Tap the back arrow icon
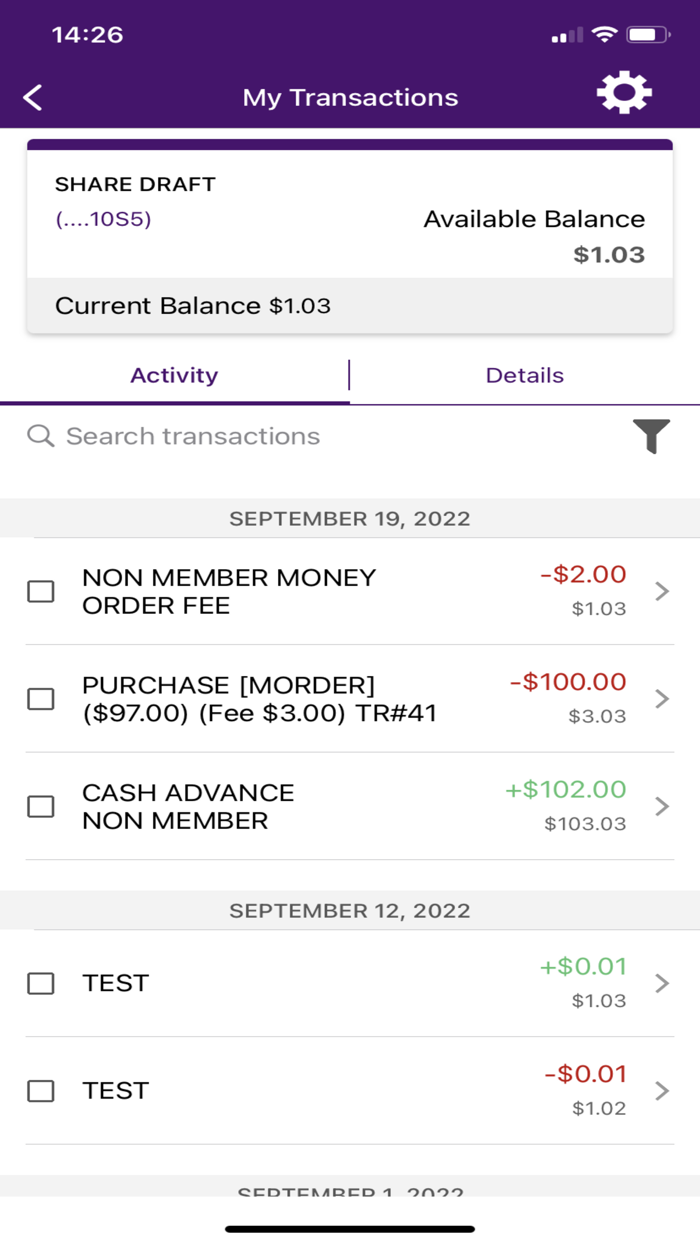The height and width of the screenshot is (1244, 700). click(33, 97)
